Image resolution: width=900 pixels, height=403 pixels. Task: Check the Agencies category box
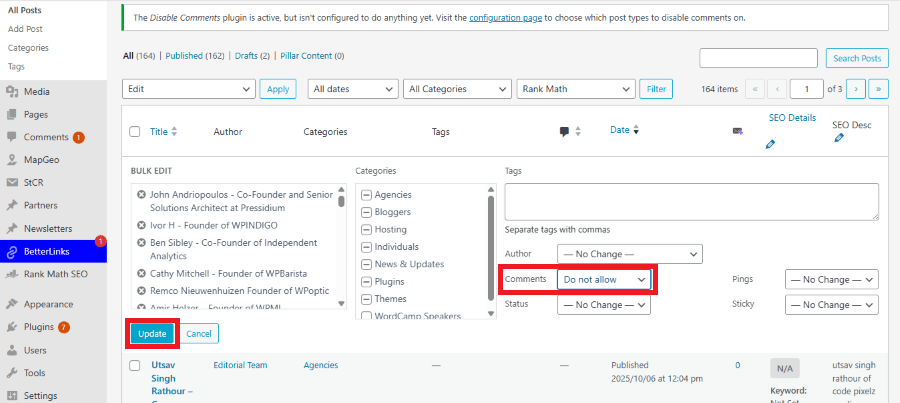point(366,195)
